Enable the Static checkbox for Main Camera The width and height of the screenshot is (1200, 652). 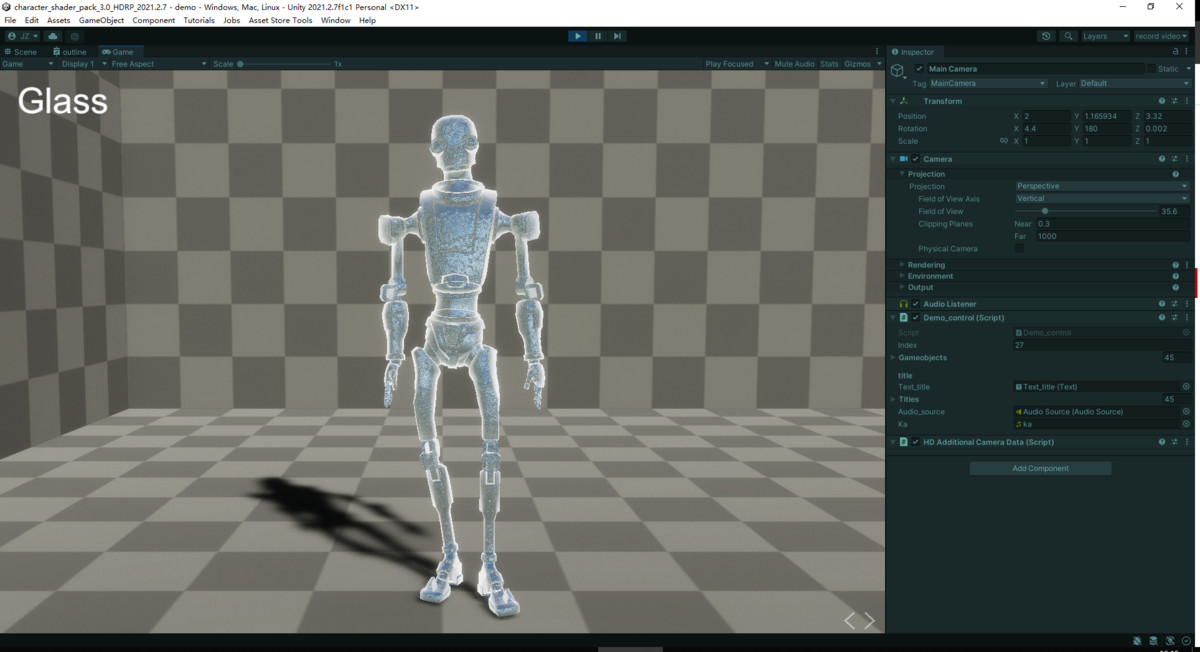(1153, 68)
